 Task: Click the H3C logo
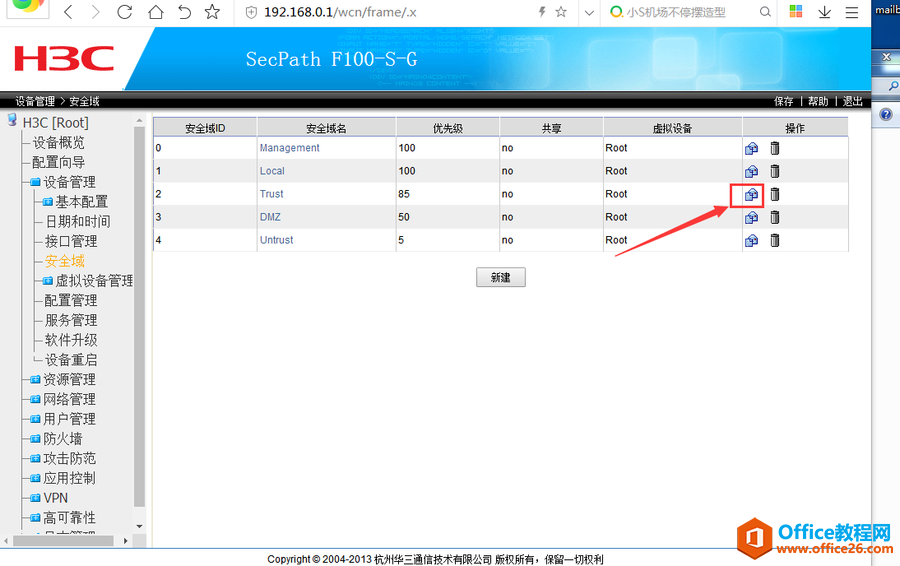point(64,59)
